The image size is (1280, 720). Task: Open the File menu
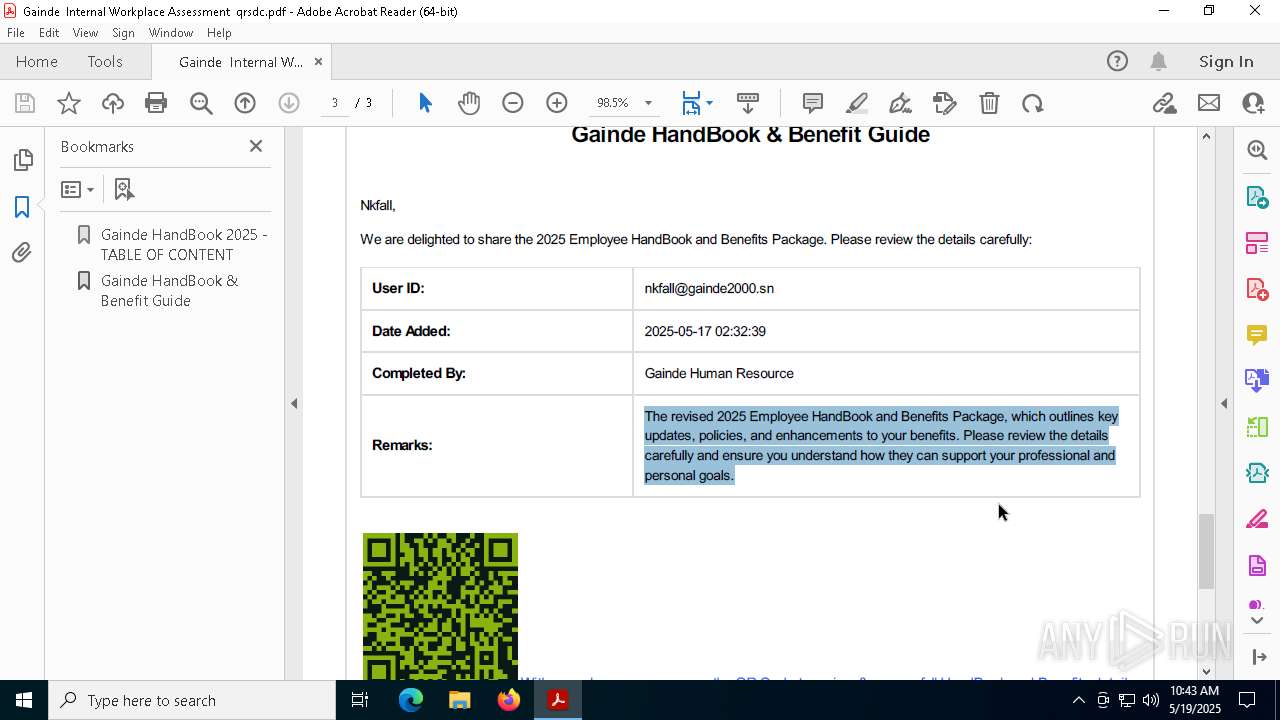[x=16, y=33]
